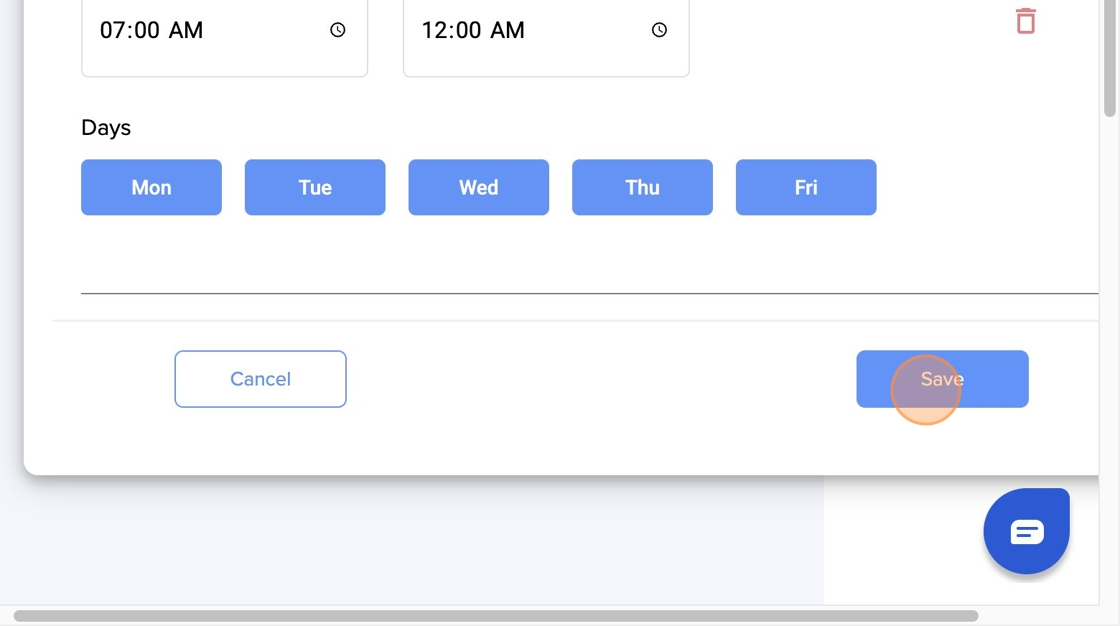Screen dimensions: 1120x626
Task: Click the horizontal scrollbar track beyond the thumb
Action: pos(1037,616)
